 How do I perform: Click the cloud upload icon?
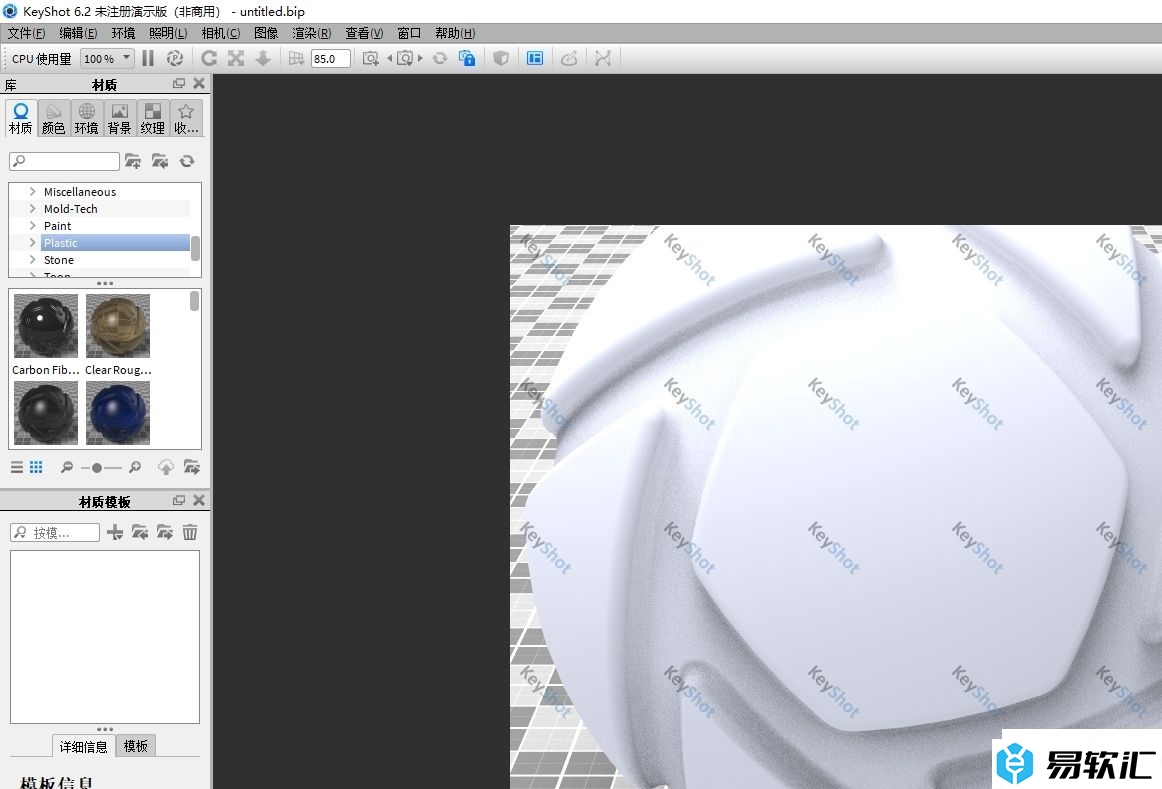coord(165,467)
